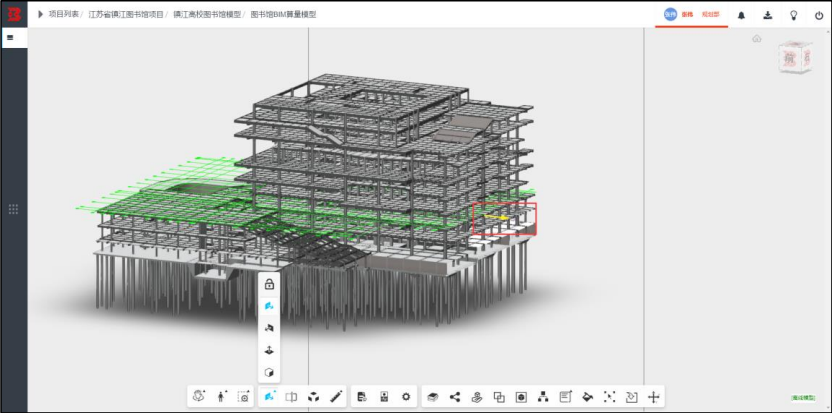Click the yellow highlighted beam in model
Image resolution: width=832 pixels, height=413 pixels.
[x=497, y=217]
